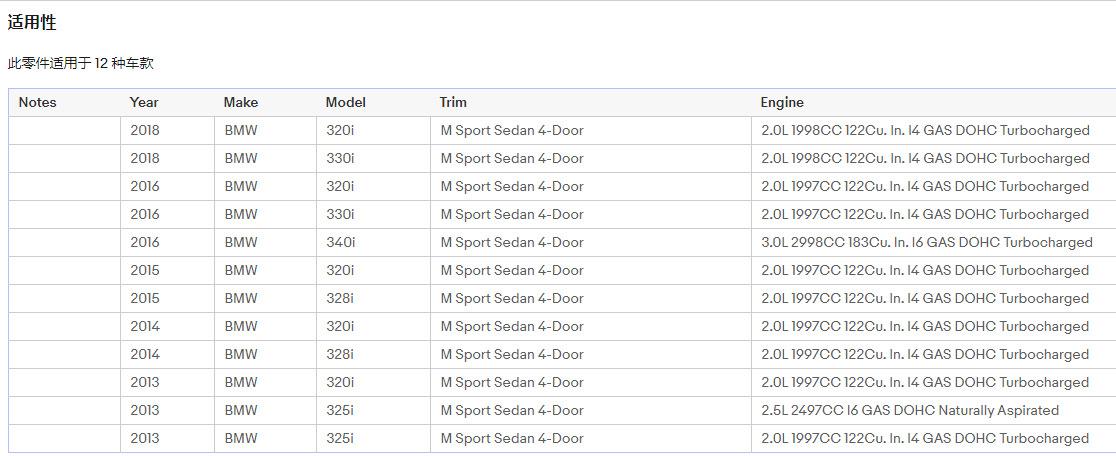Image resolution: width=1116 pixels, height=456 pixels.
Task: Click the 3.0L 2998CC I6 engine cell
Action: point(926,242)
